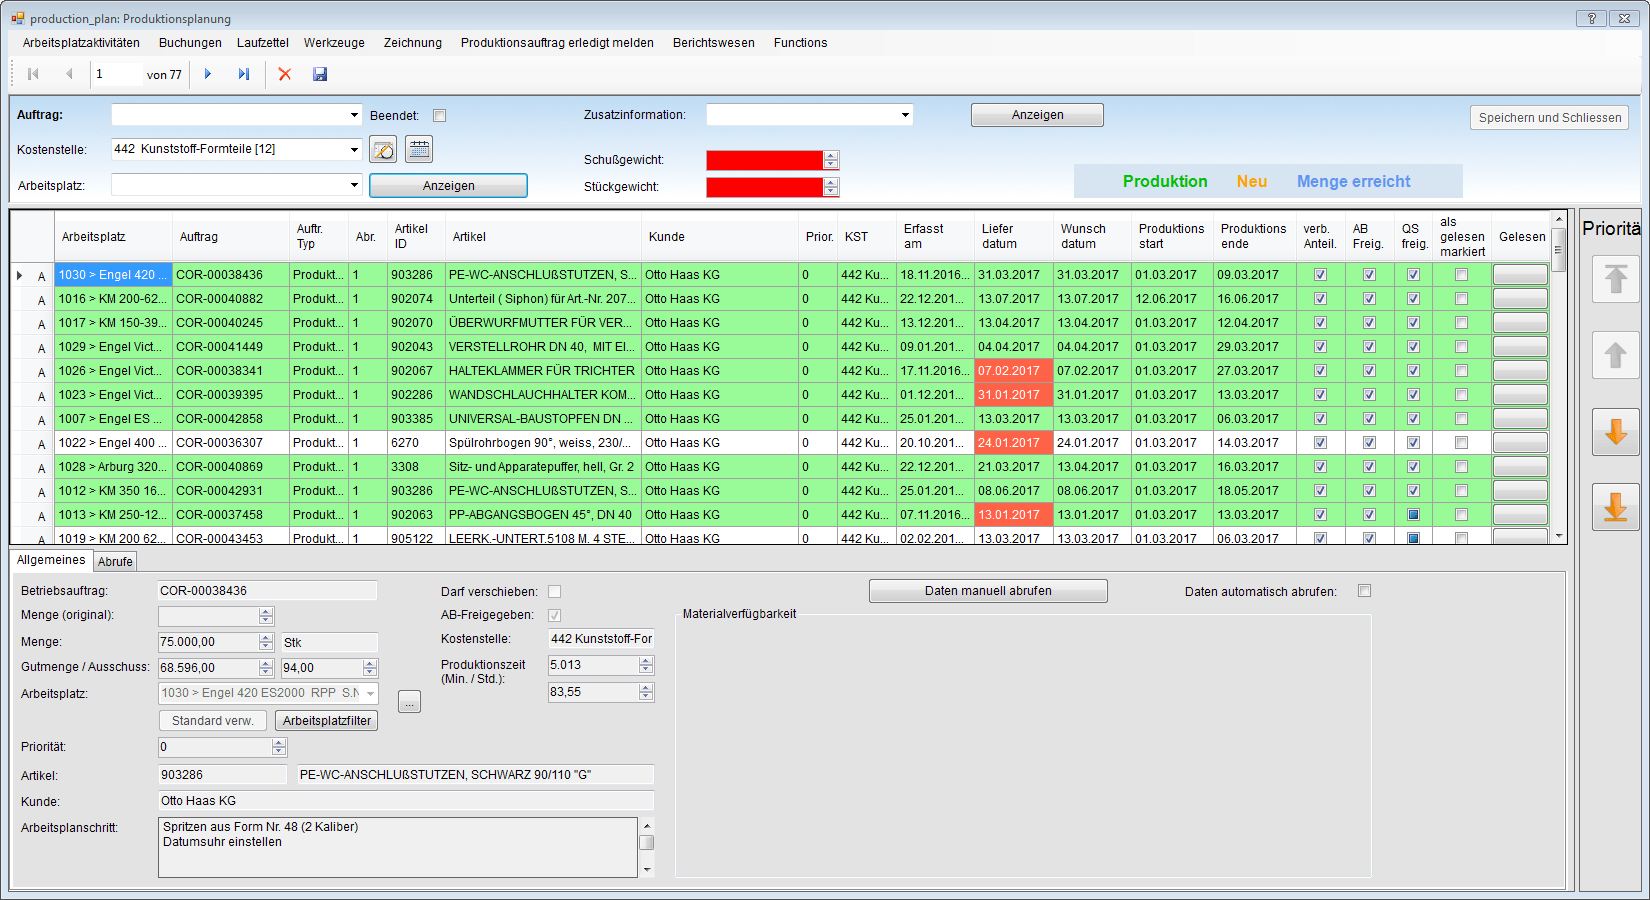Viewport: 1650px width, 900px height.
Task: Click the red delete record icon
Action: (x=285, y=74)
